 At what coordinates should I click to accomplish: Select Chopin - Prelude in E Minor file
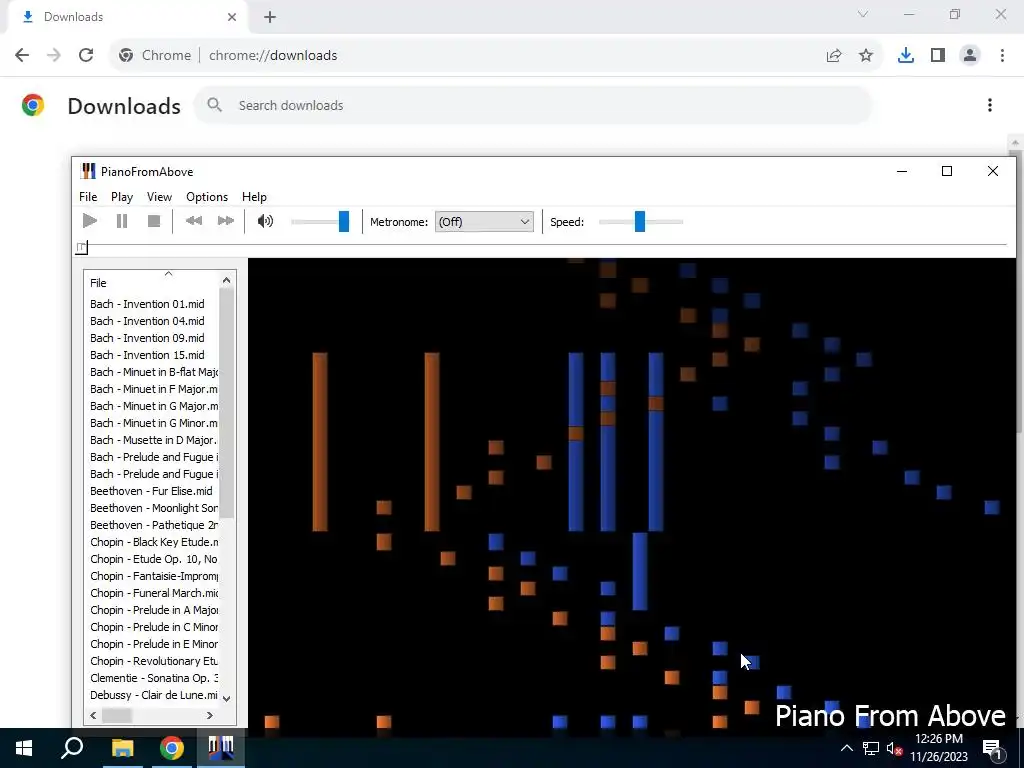(152, 643)
